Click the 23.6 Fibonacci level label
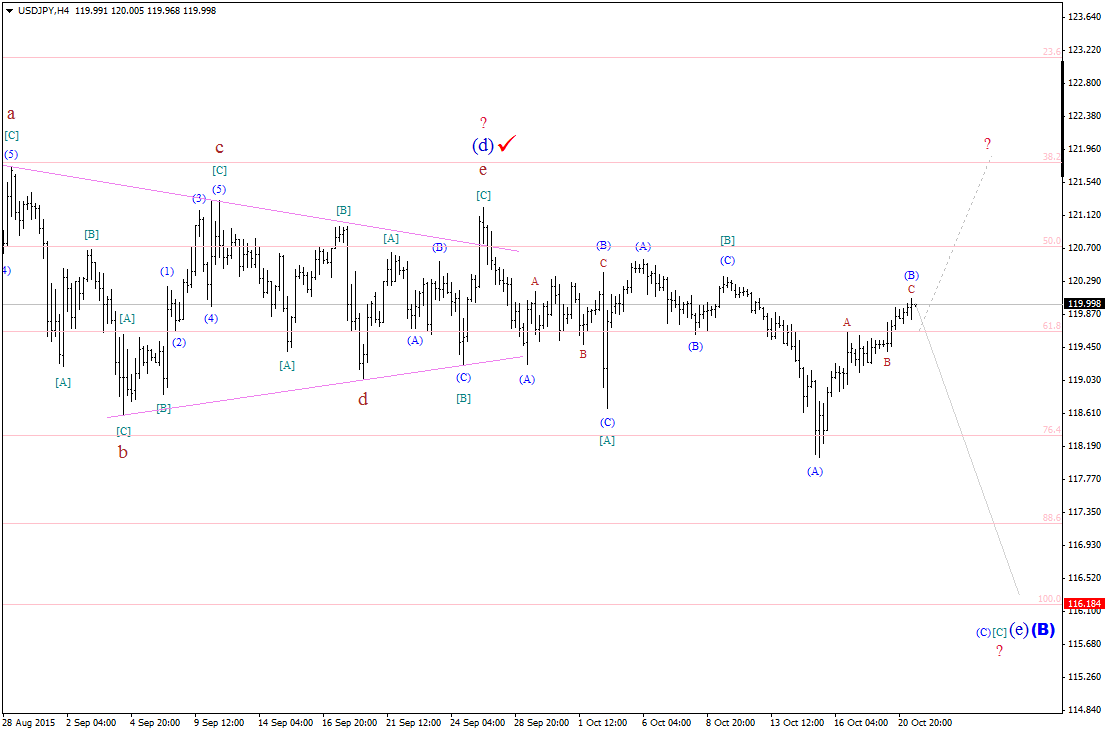This screenshot has width=1105, height=731. coord(1051,51)
